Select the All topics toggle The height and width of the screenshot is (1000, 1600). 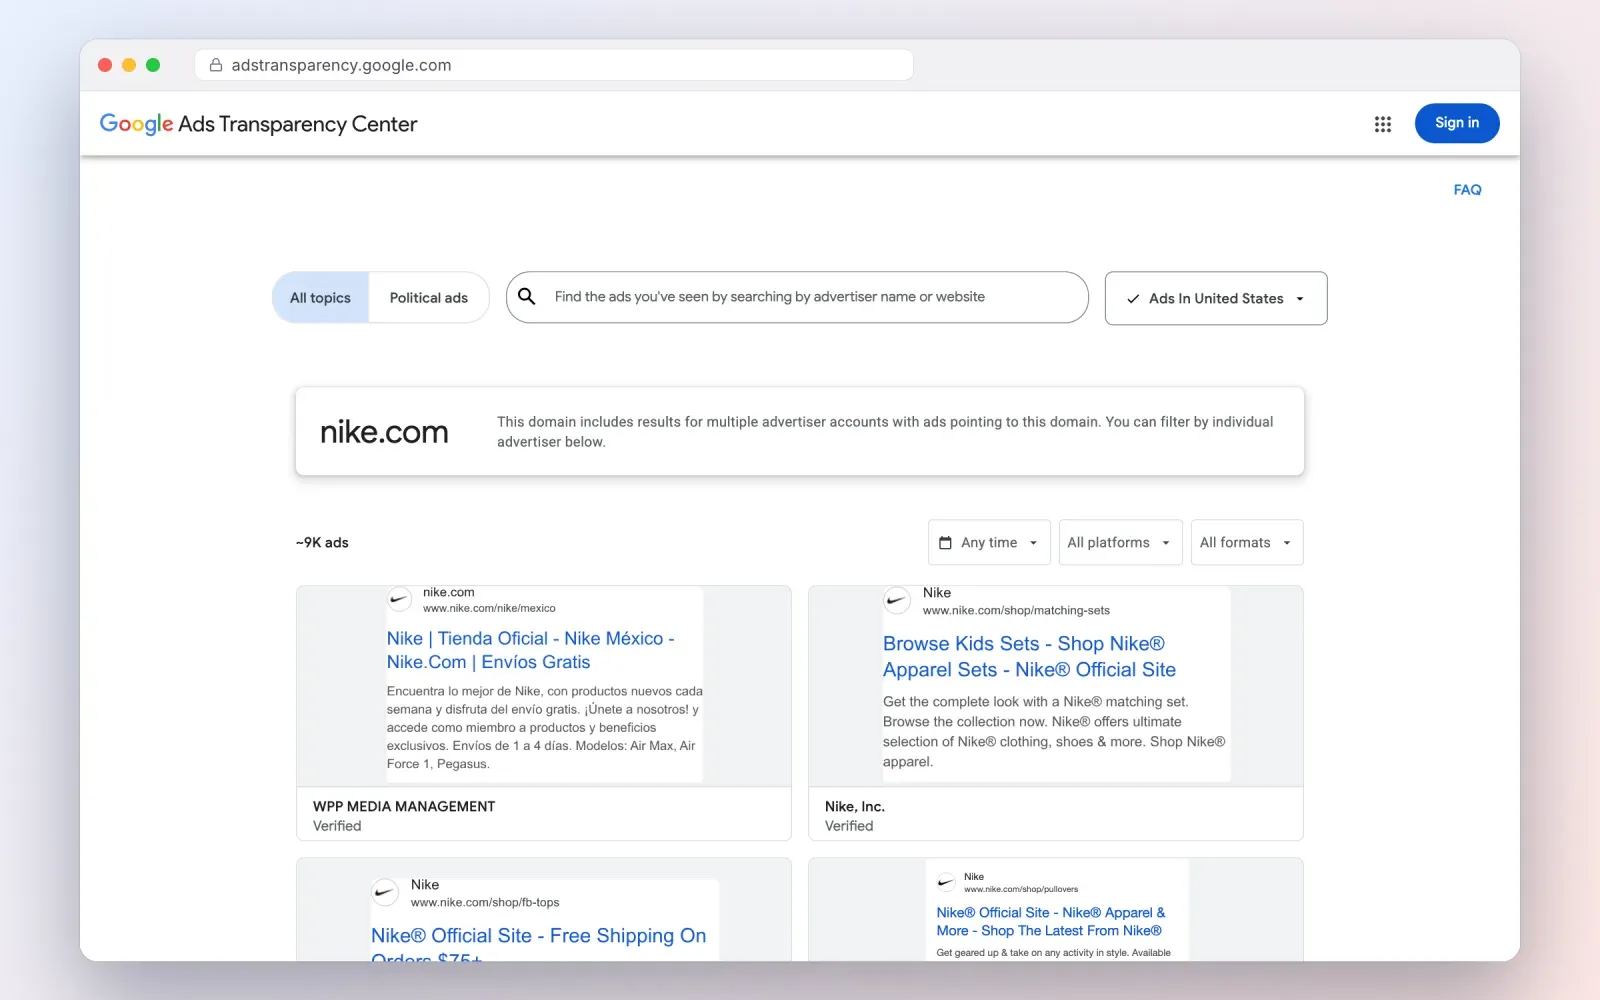point(321,298)
